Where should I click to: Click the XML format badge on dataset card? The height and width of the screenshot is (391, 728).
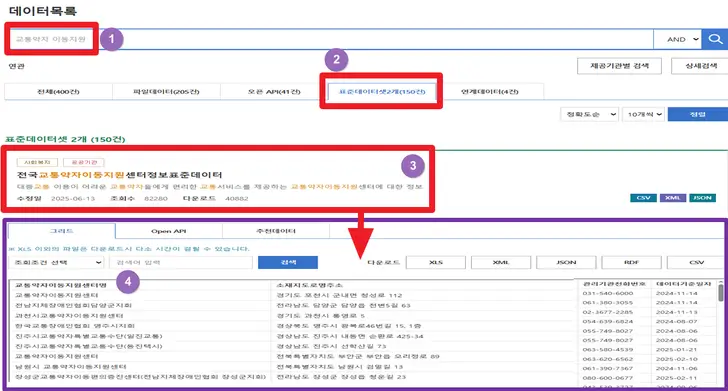[672, 198]
